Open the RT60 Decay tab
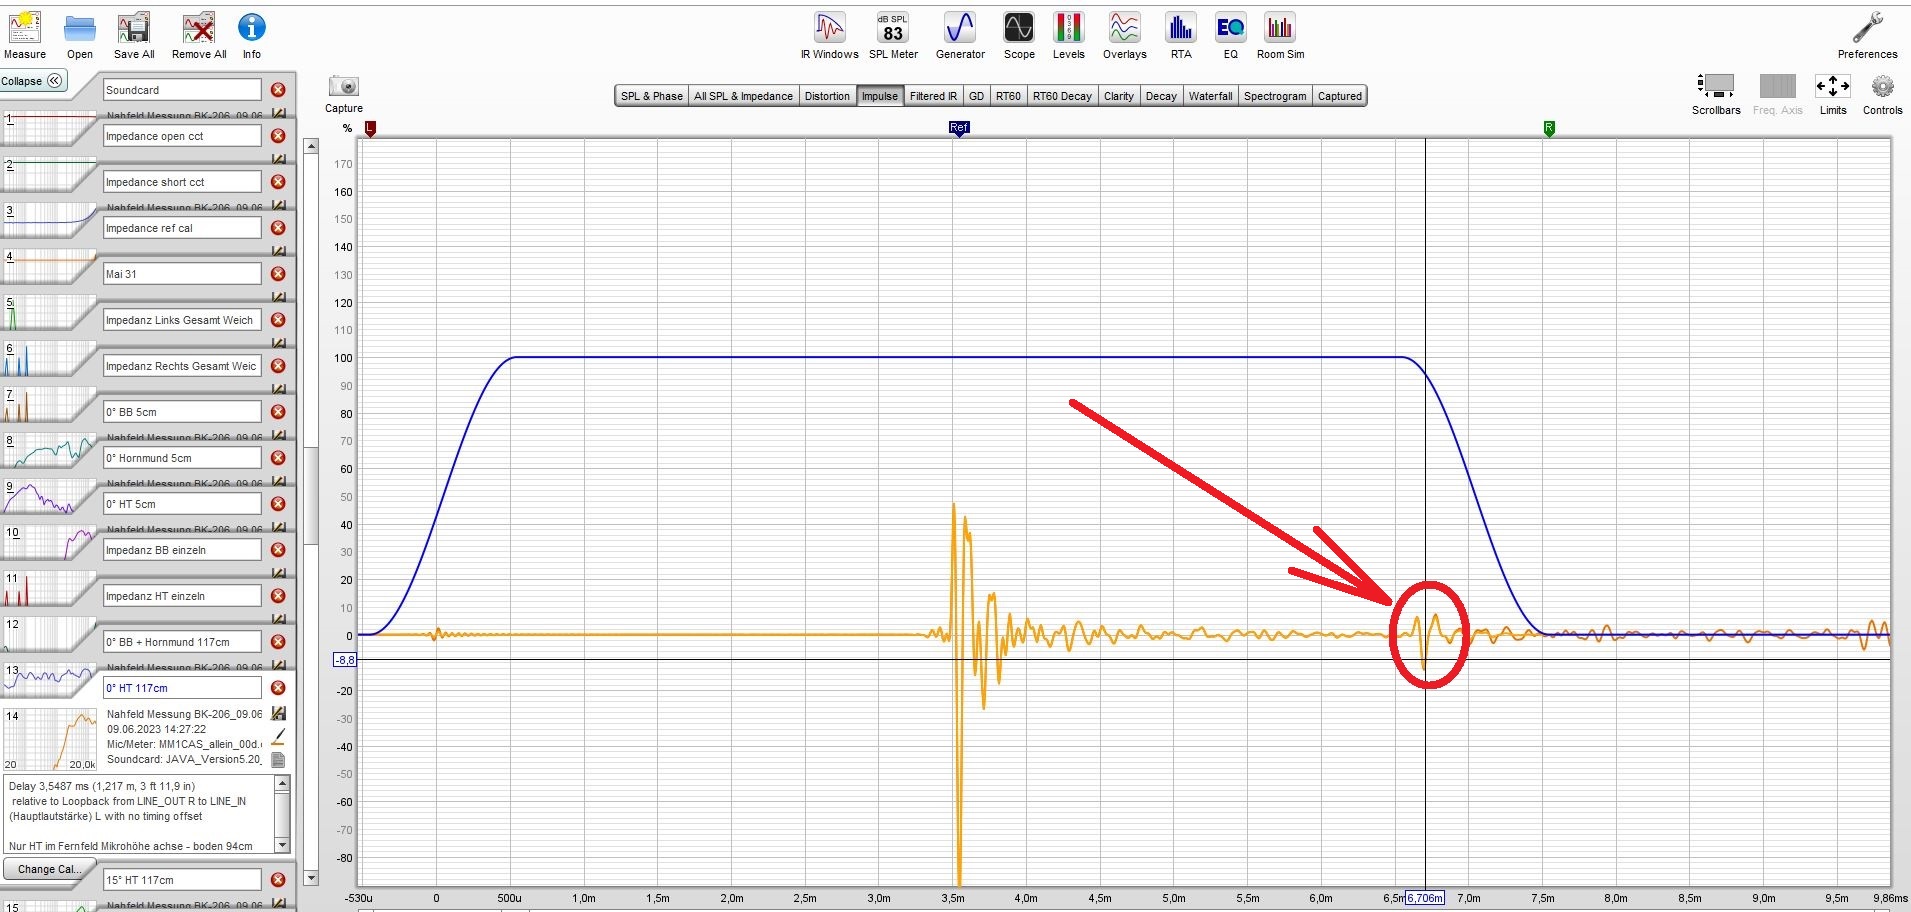Screen dimensions: 1911x912 pos(1062,96)
